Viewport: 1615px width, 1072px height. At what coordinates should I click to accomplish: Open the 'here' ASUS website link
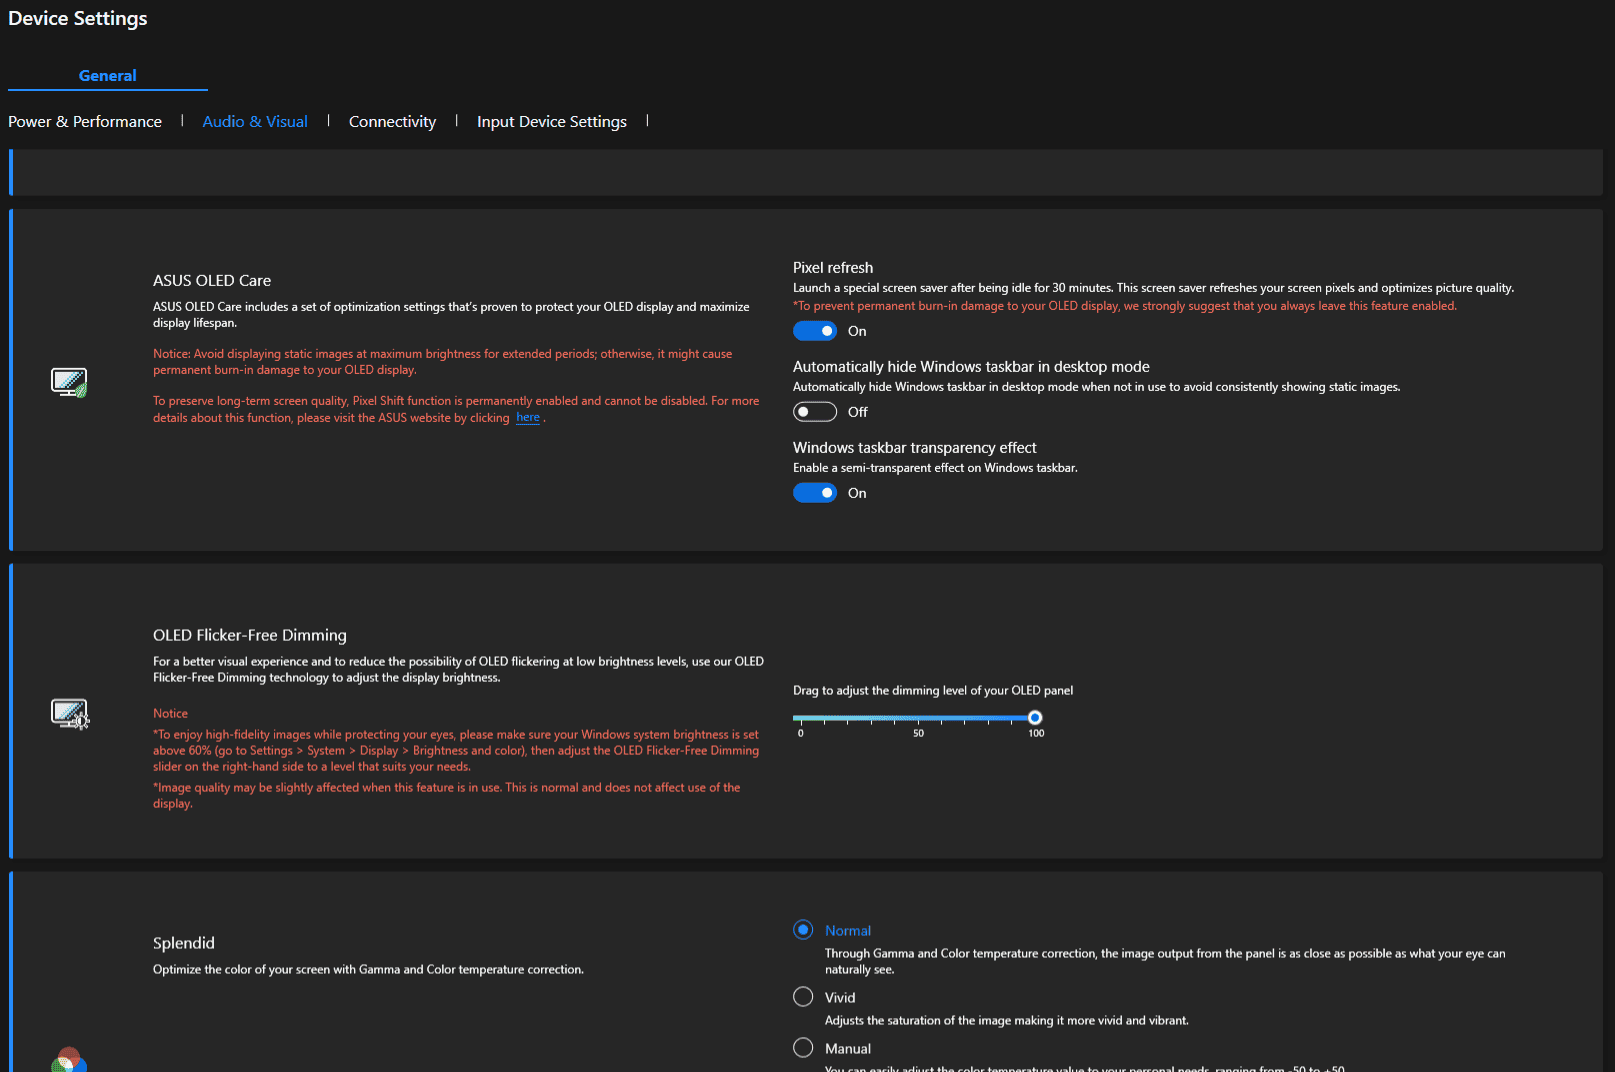(x=528, y=418)
